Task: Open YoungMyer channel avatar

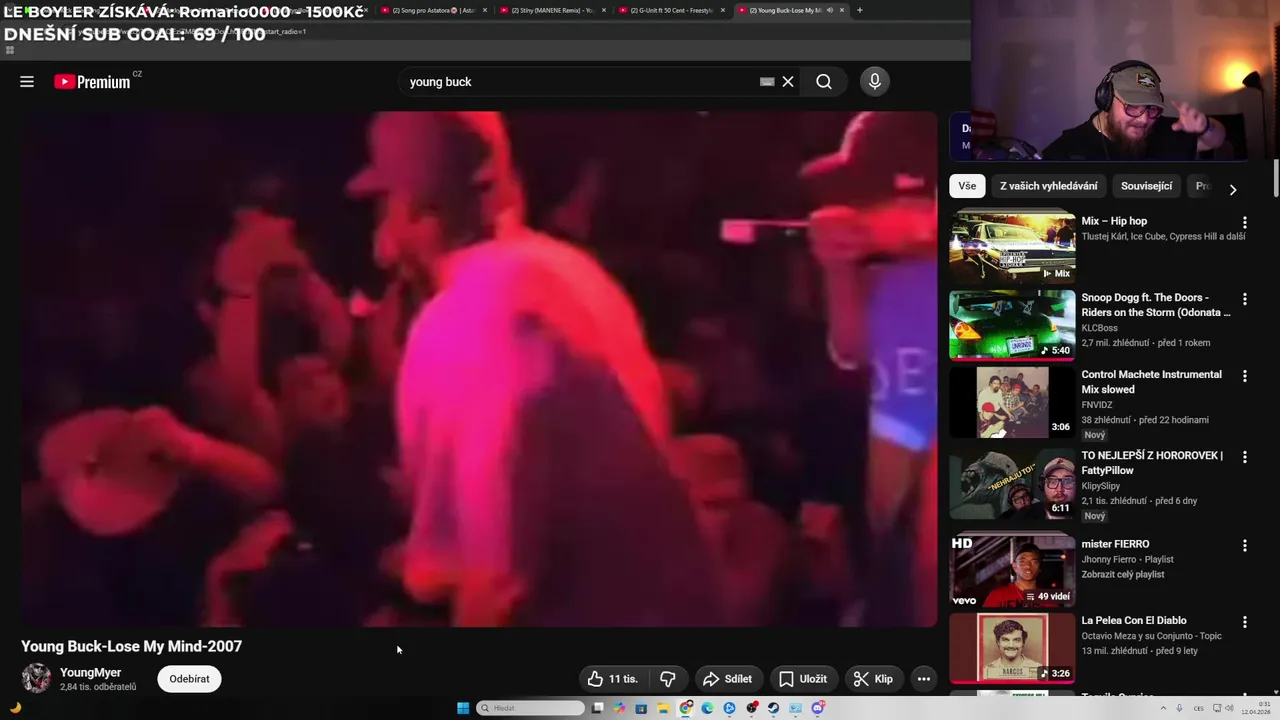Action: click(37, 679)
